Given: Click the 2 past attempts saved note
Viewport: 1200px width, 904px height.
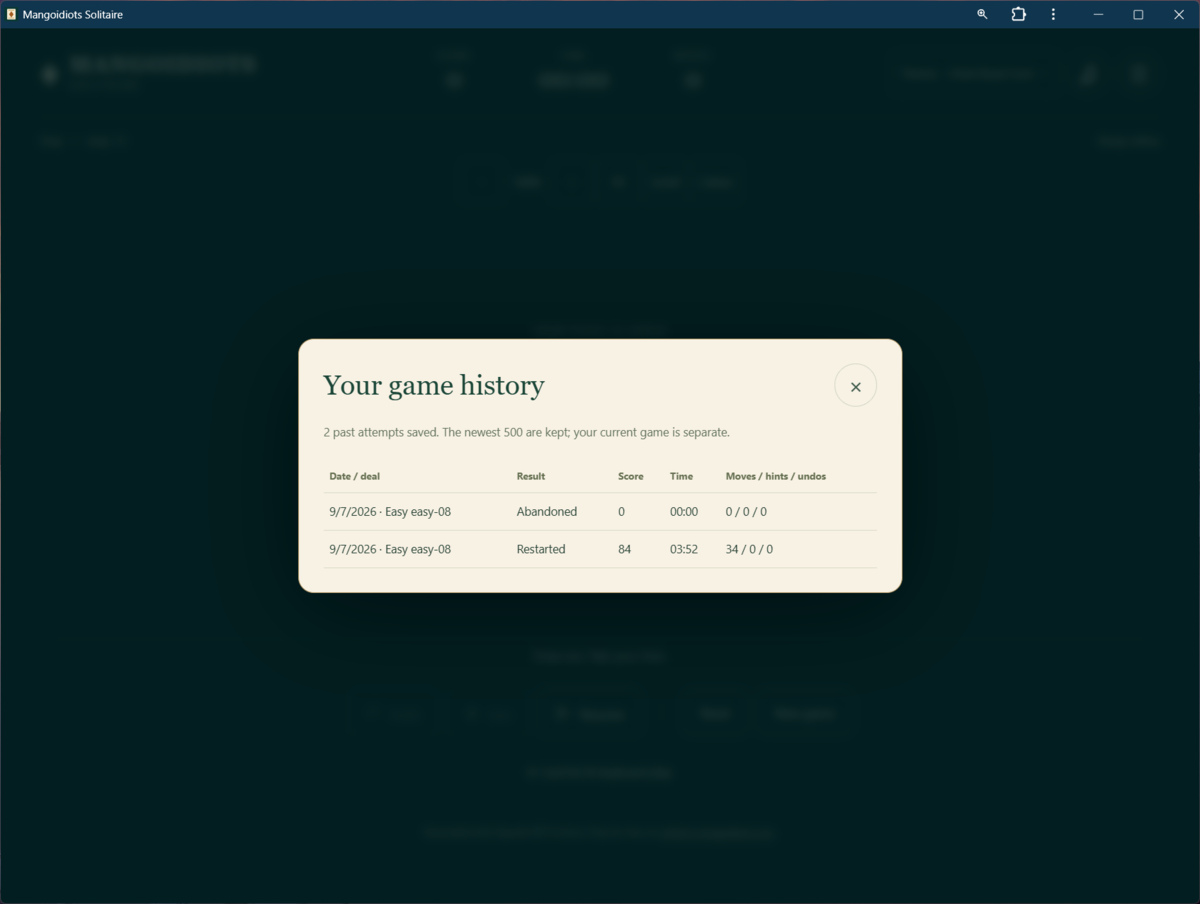Looking at the screenshot, I should point(526,433).
